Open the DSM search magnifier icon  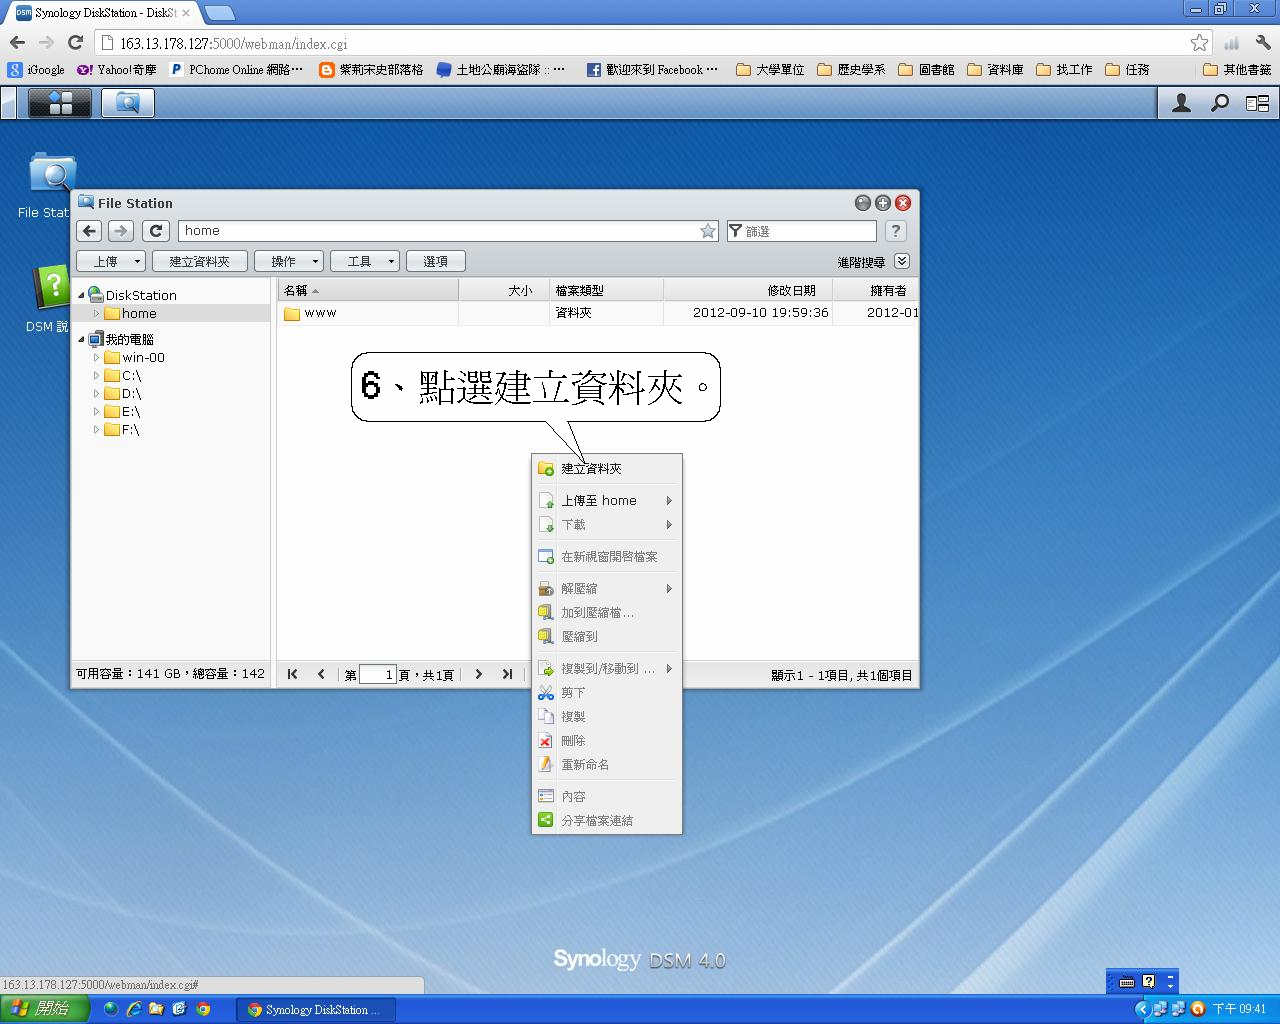point(1220,103)
